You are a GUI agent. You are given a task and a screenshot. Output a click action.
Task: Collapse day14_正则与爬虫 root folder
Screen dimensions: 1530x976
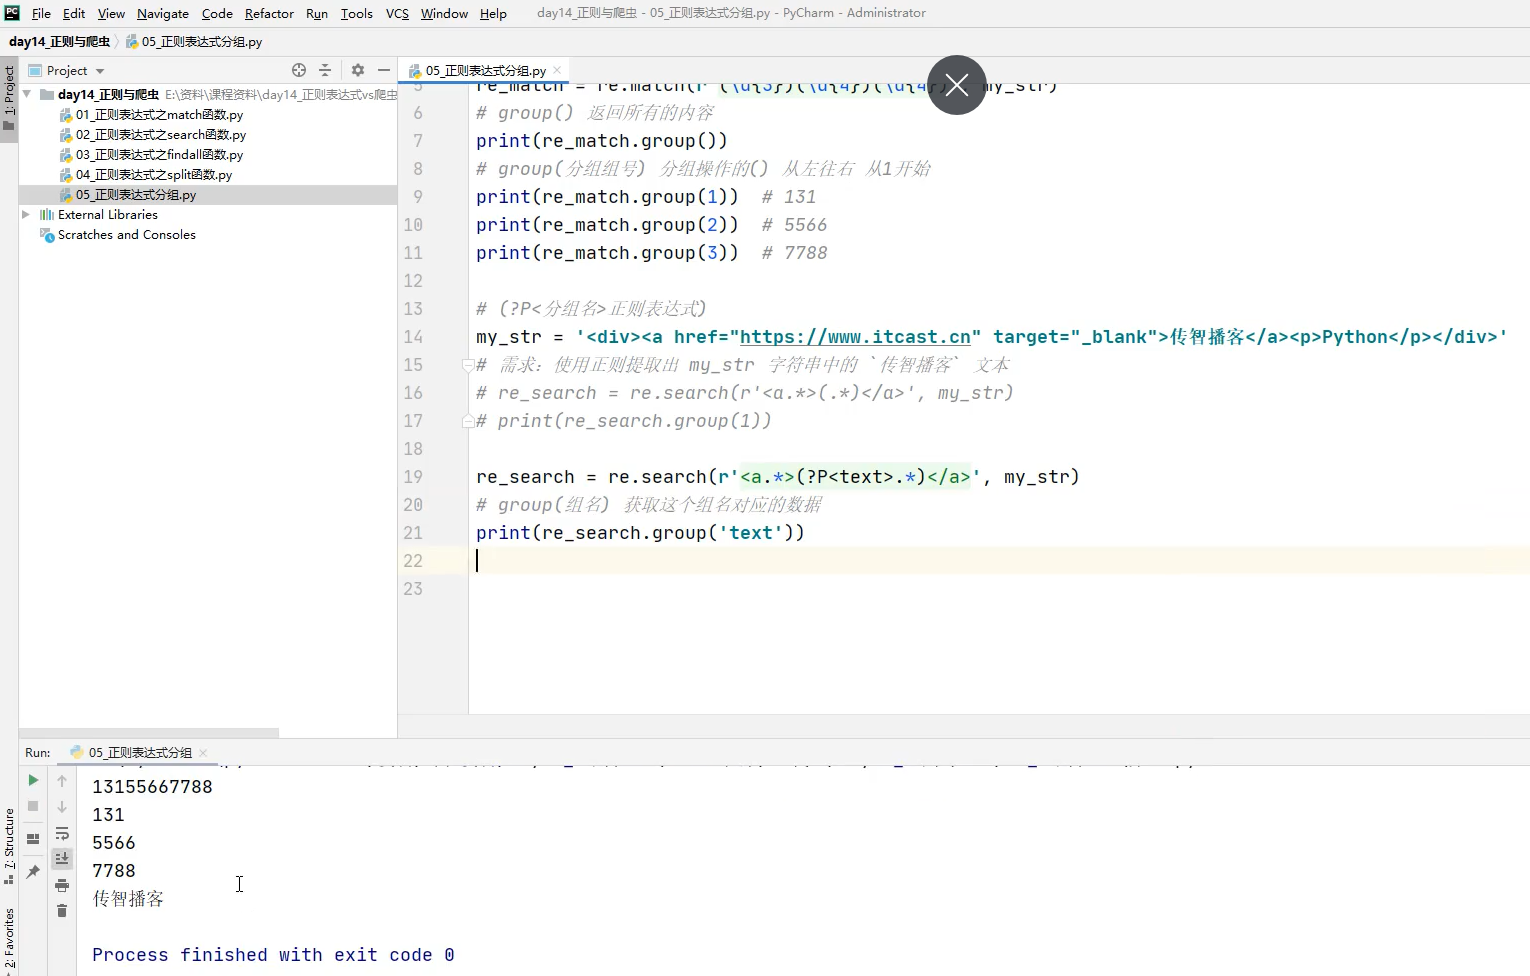27,94
